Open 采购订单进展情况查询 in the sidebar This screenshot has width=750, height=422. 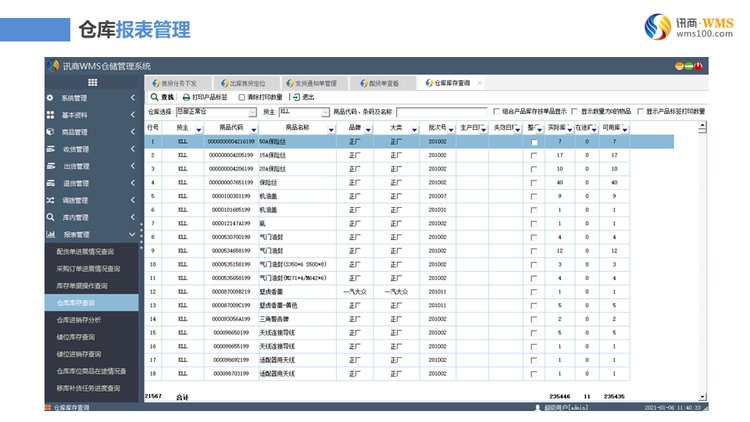click(x=88, y=268)
